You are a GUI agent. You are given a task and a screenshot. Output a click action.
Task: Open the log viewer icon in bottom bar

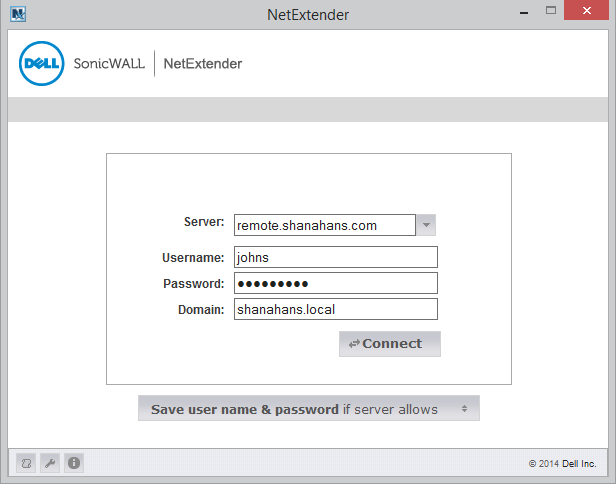(26, 463)
